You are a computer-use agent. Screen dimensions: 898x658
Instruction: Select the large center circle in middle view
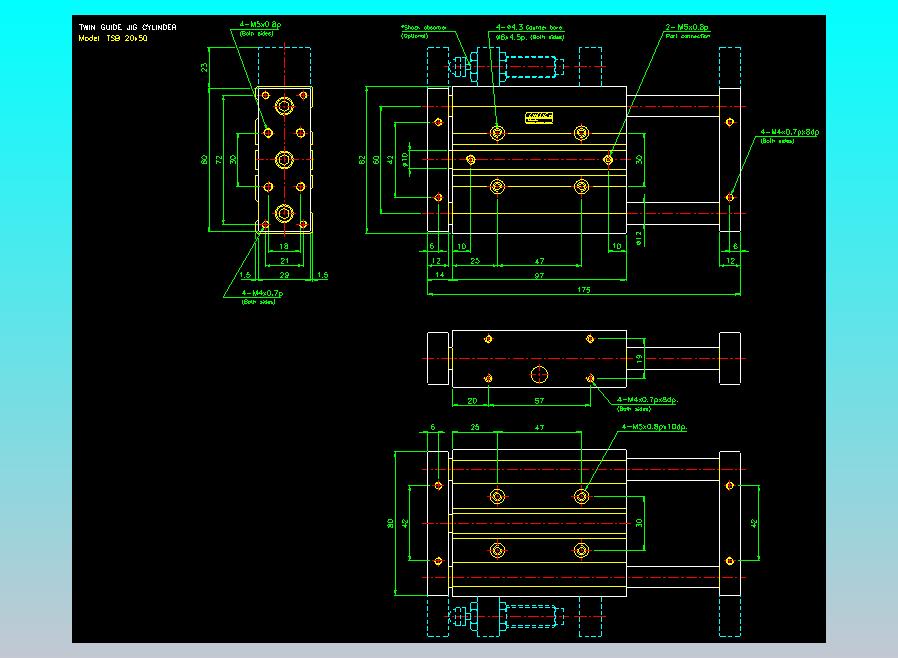(x=539, y=375)
